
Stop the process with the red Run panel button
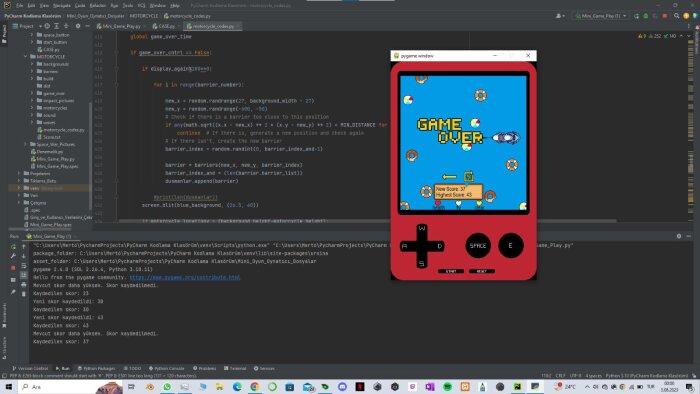[13, 268]
